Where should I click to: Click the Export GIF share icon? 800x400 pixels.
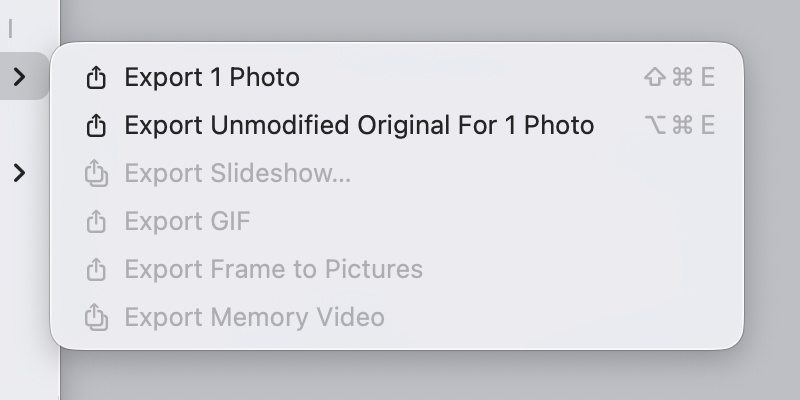(96, 221)
